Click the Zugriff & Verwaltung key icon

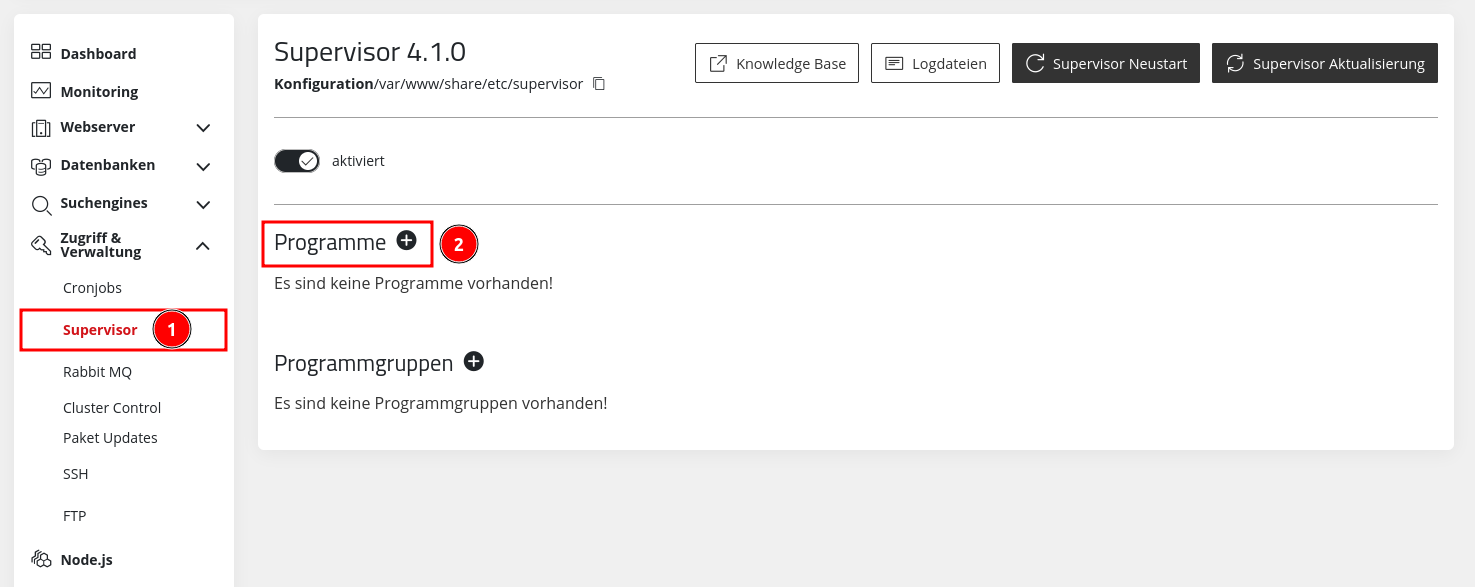tap(41, 245)
